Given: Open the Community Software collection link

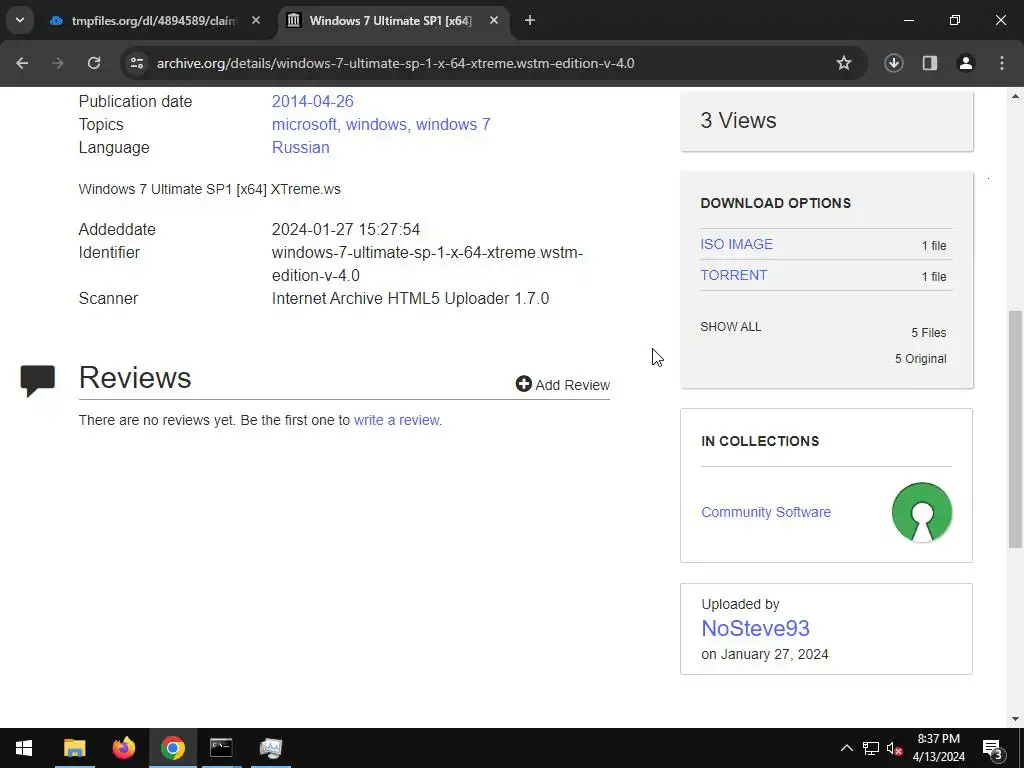Looking at the screenshot, I should pos(765,512).
